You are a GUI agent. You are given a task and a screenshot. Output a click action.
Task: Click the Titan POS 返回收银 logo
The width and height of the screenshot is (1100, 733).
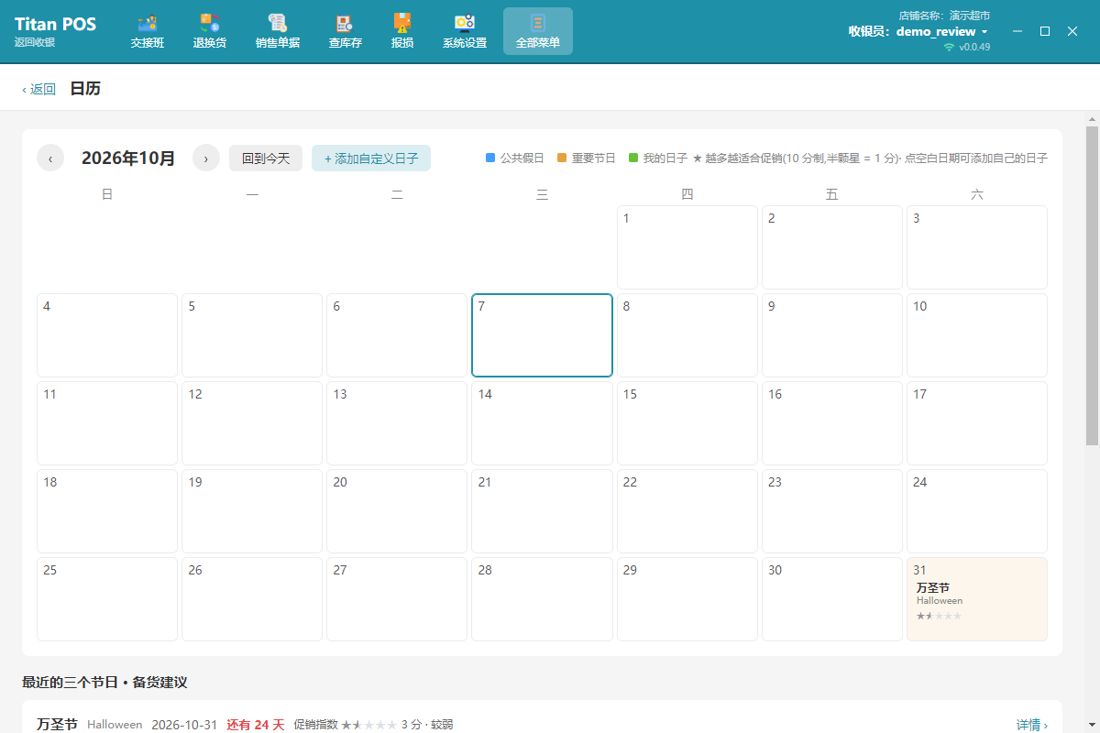(55, 31)
